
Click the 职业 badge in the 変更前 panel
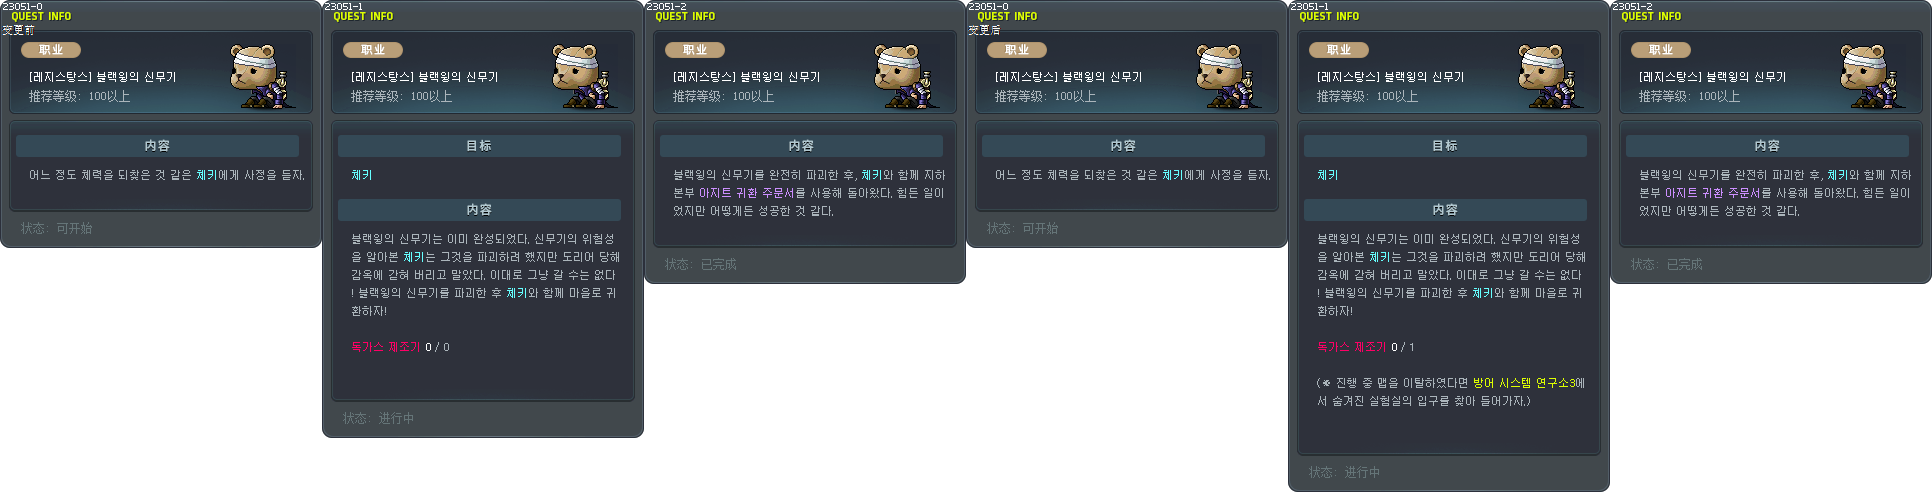[x=51, y=50]
